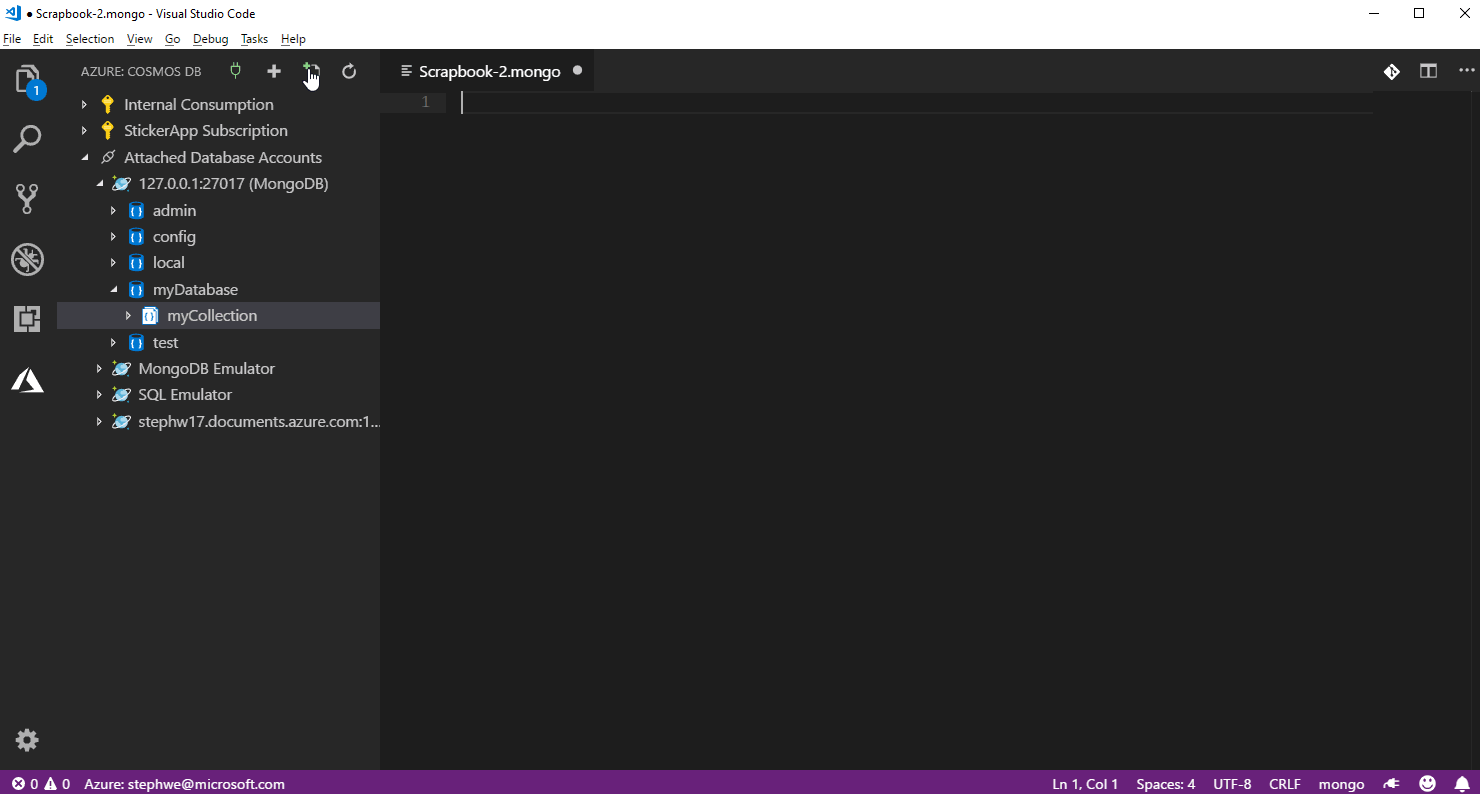Click the attach emulator plug icon

pyautogui.click(x=235, y=71)
